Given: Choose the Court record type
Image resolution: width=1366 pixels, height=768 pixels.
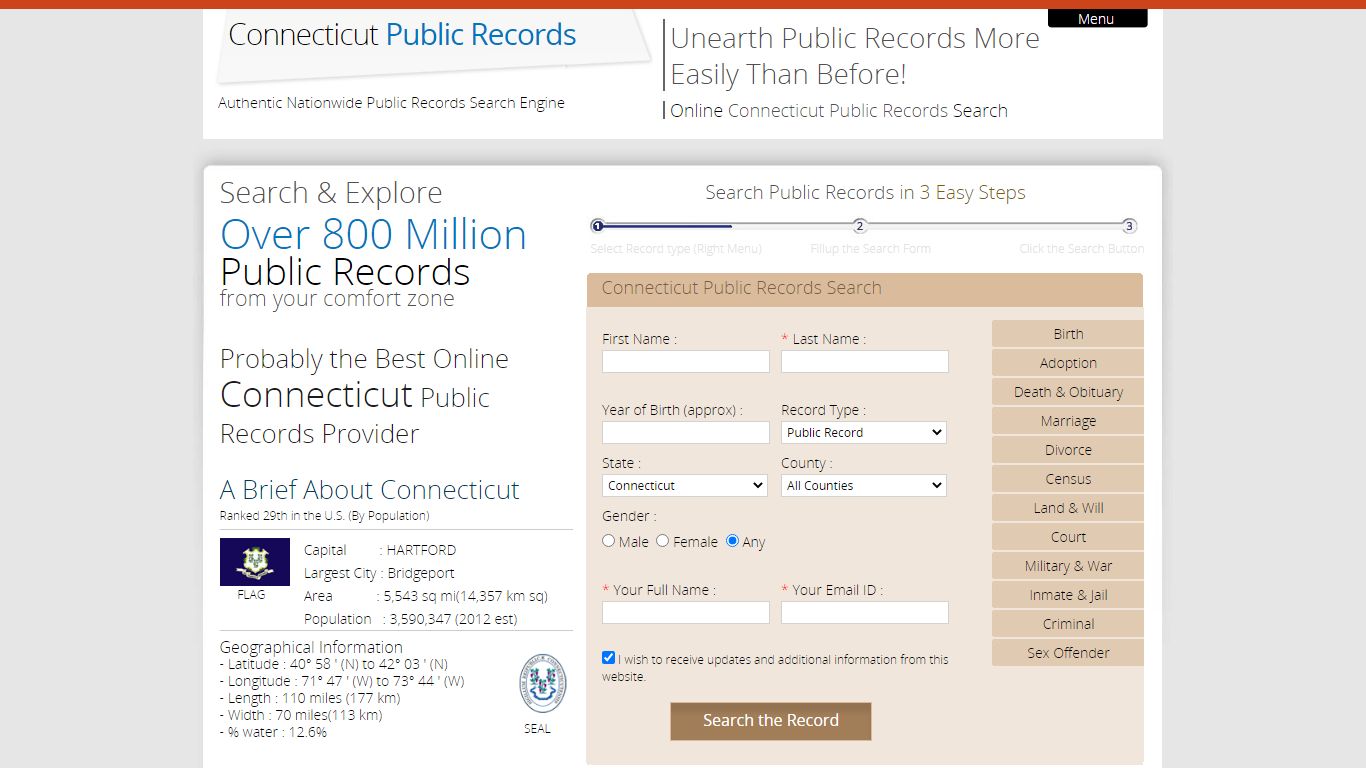Looking at the screenshot, I should click(1068, 537).
